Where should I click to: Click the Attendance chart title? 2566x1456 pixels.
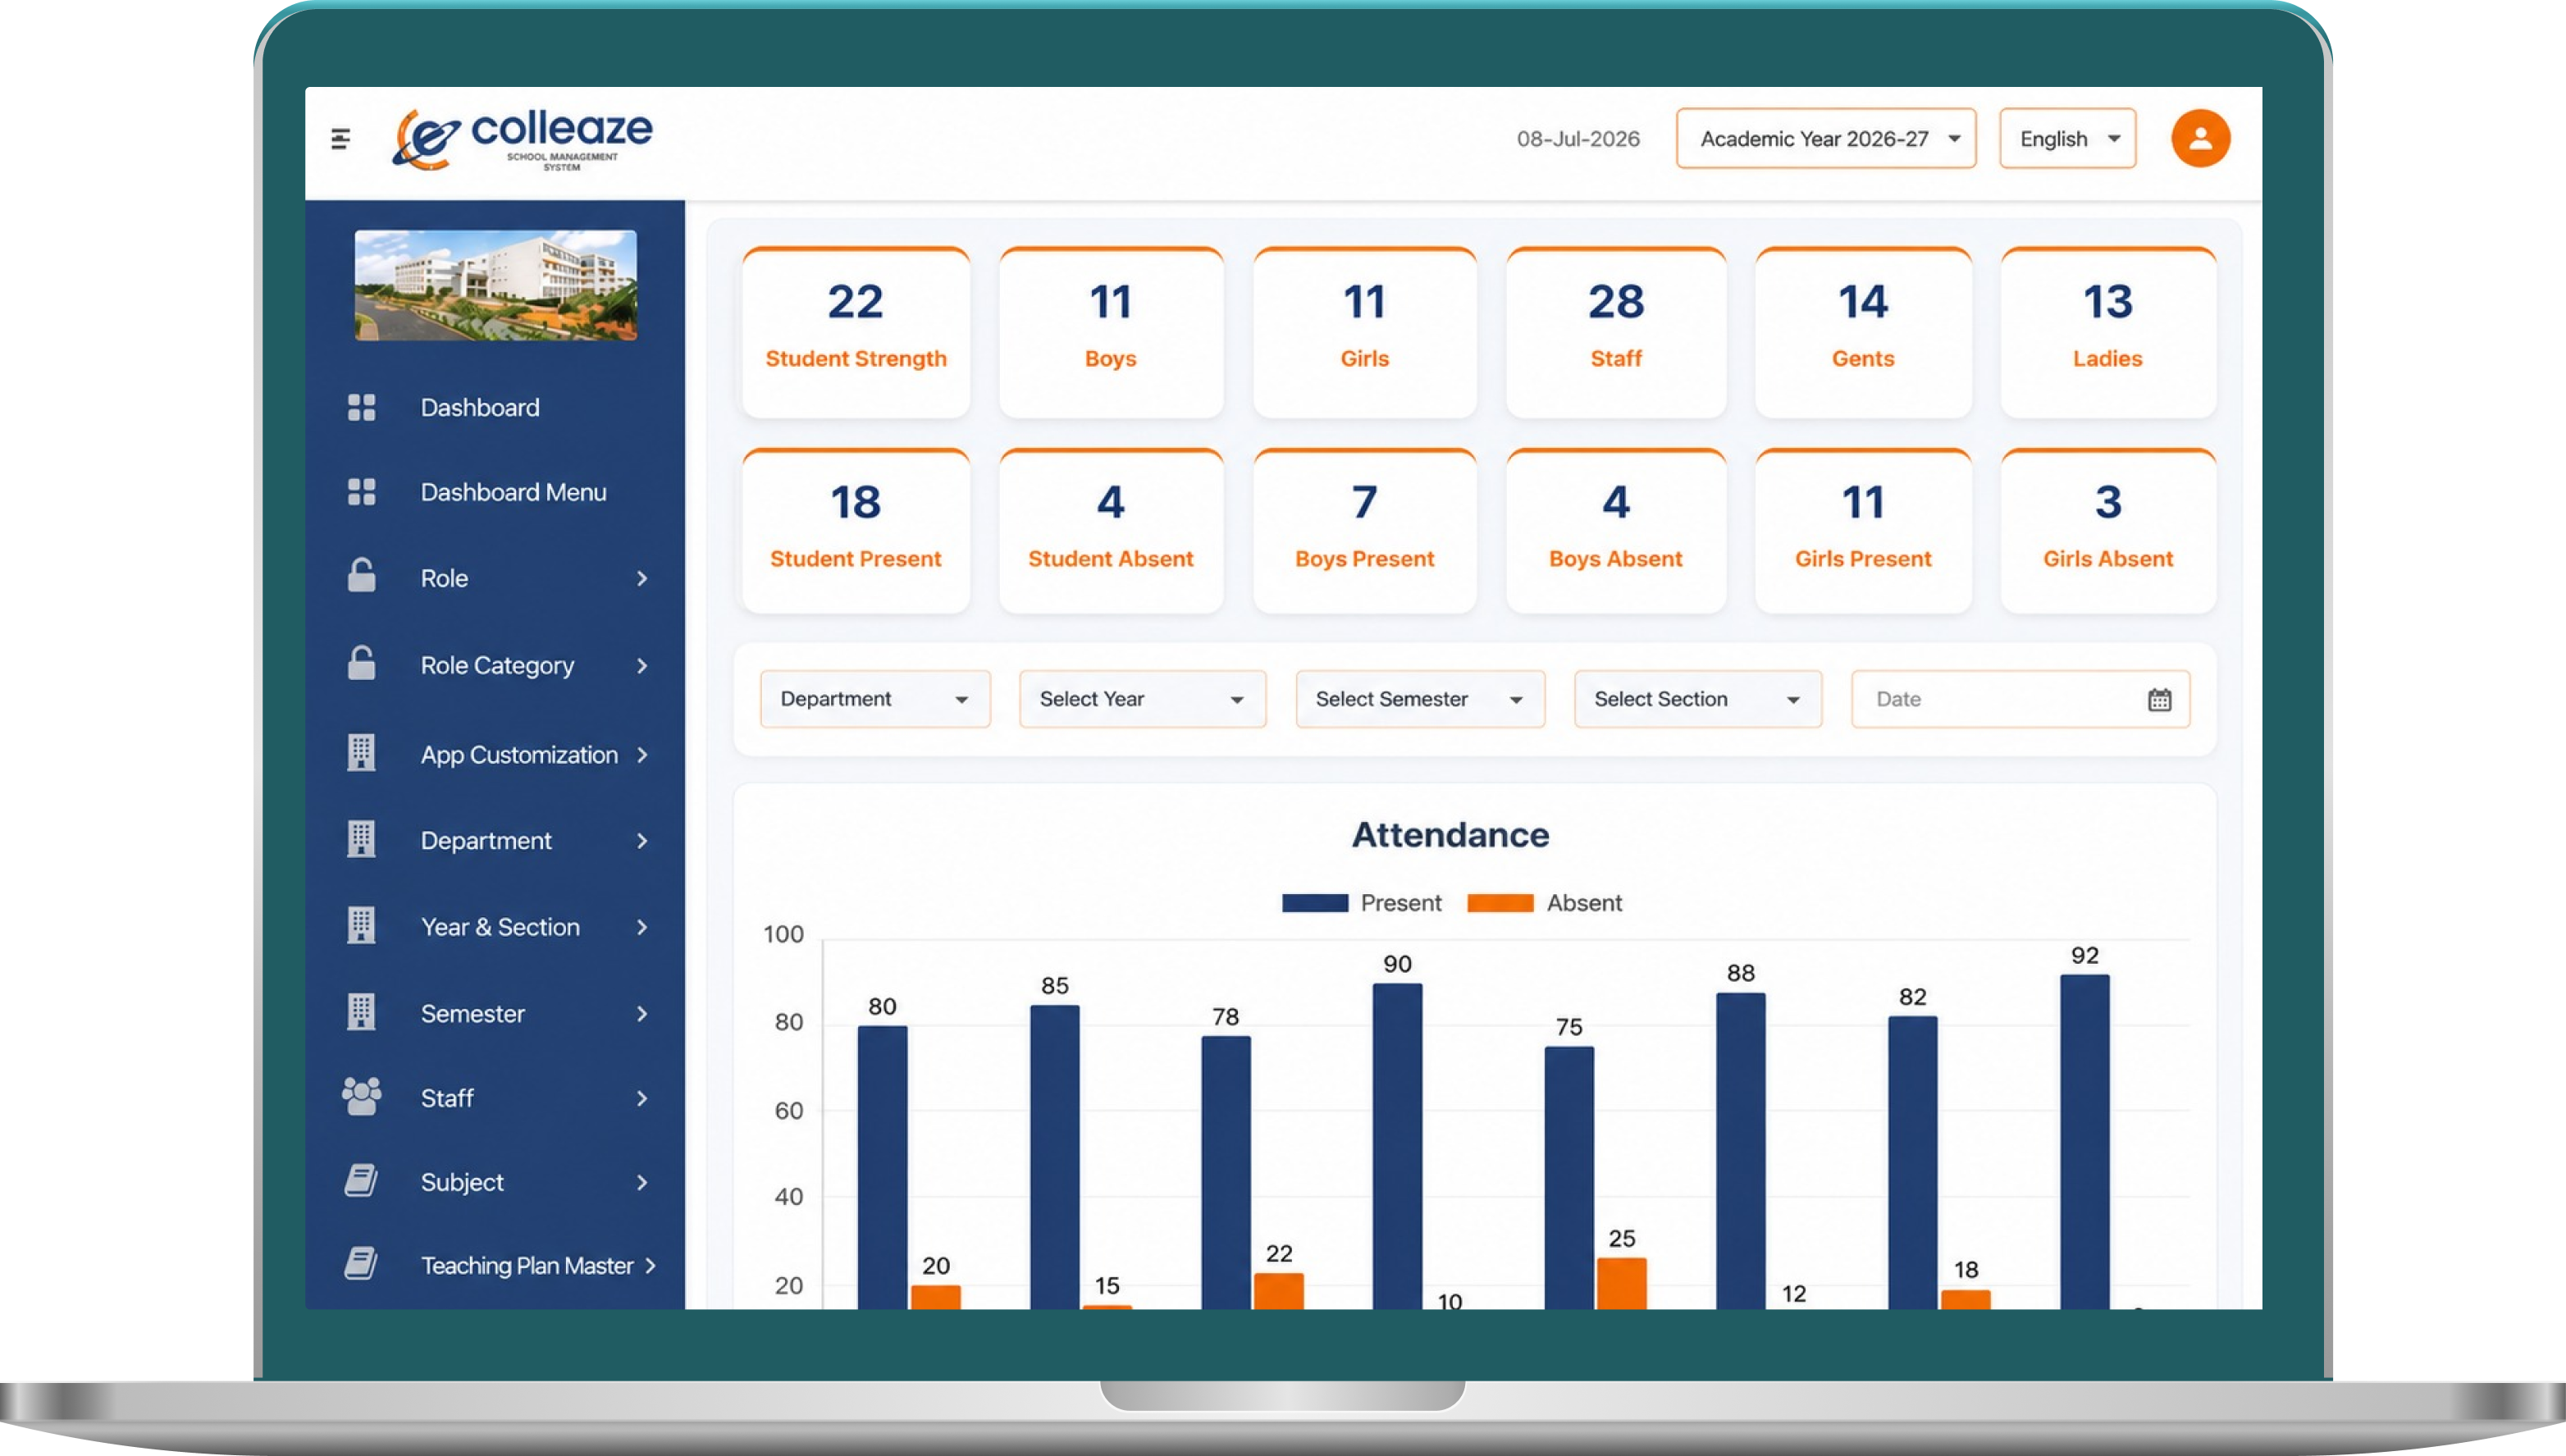tap(1450, 835)
